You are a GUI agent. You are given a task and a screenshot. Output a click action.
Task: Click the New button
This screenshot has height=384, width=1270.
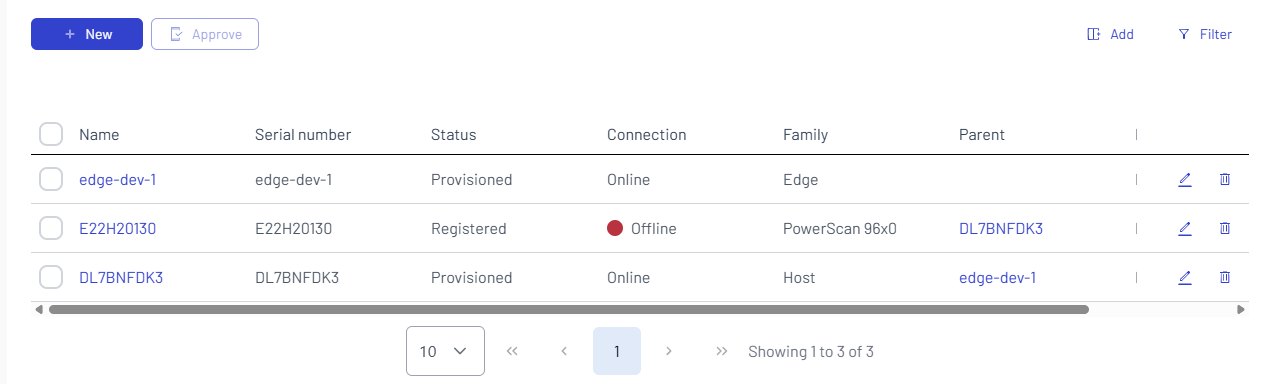pos(87,34)
